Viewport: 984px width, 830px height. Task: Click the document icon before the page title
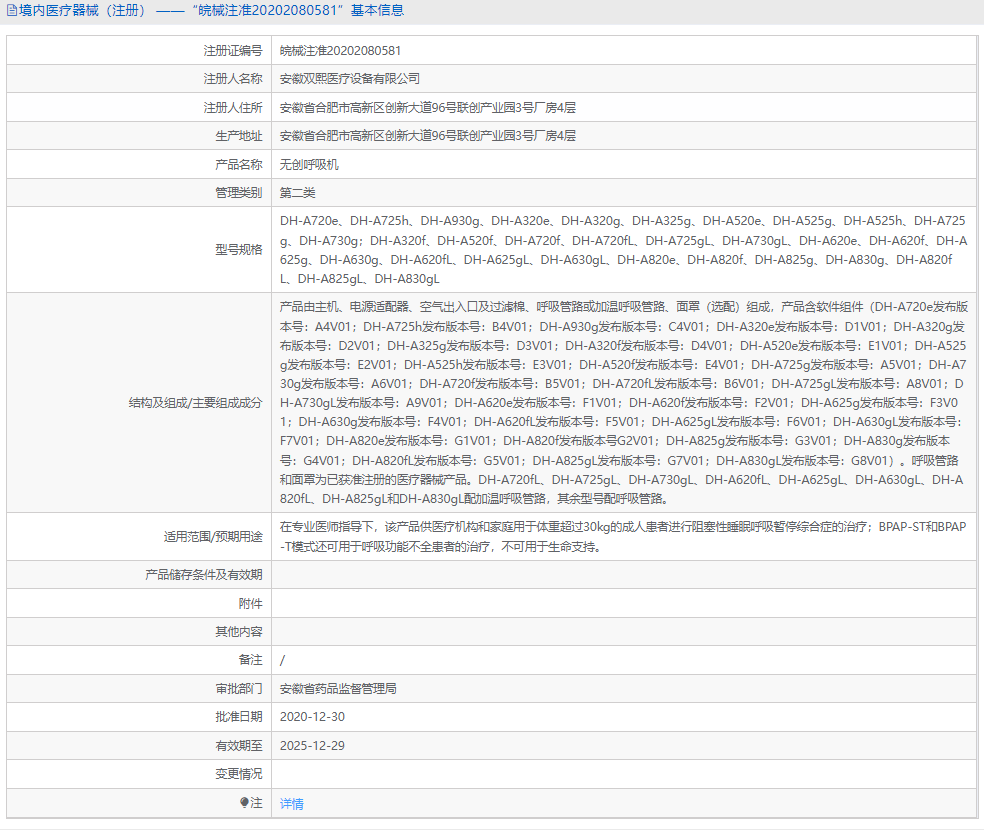pos(14,10)
